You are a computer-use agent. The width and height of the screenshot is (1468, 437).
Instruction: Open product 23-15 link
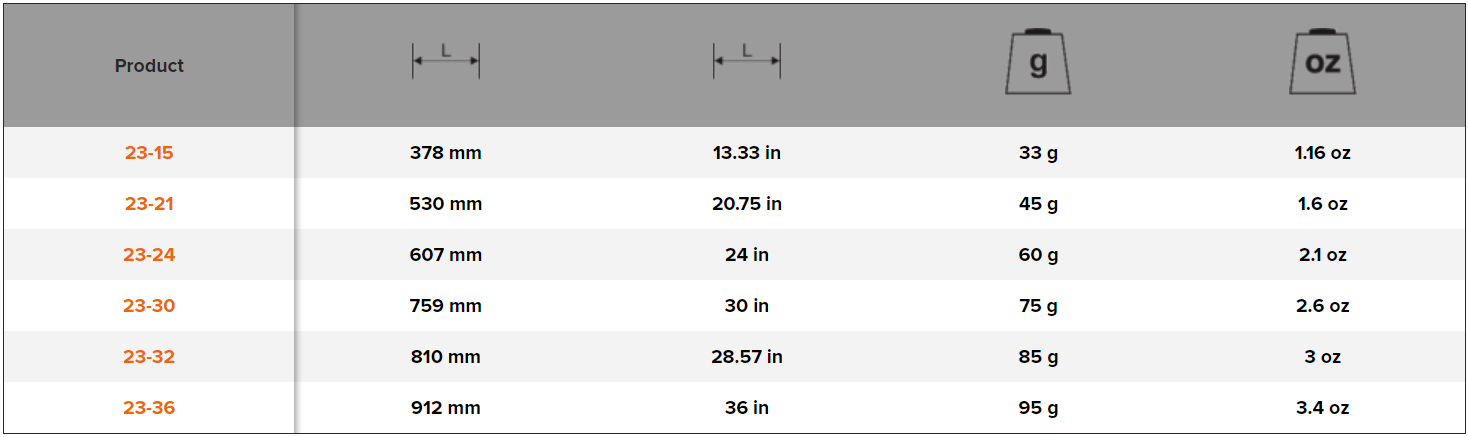click(149, 153)
